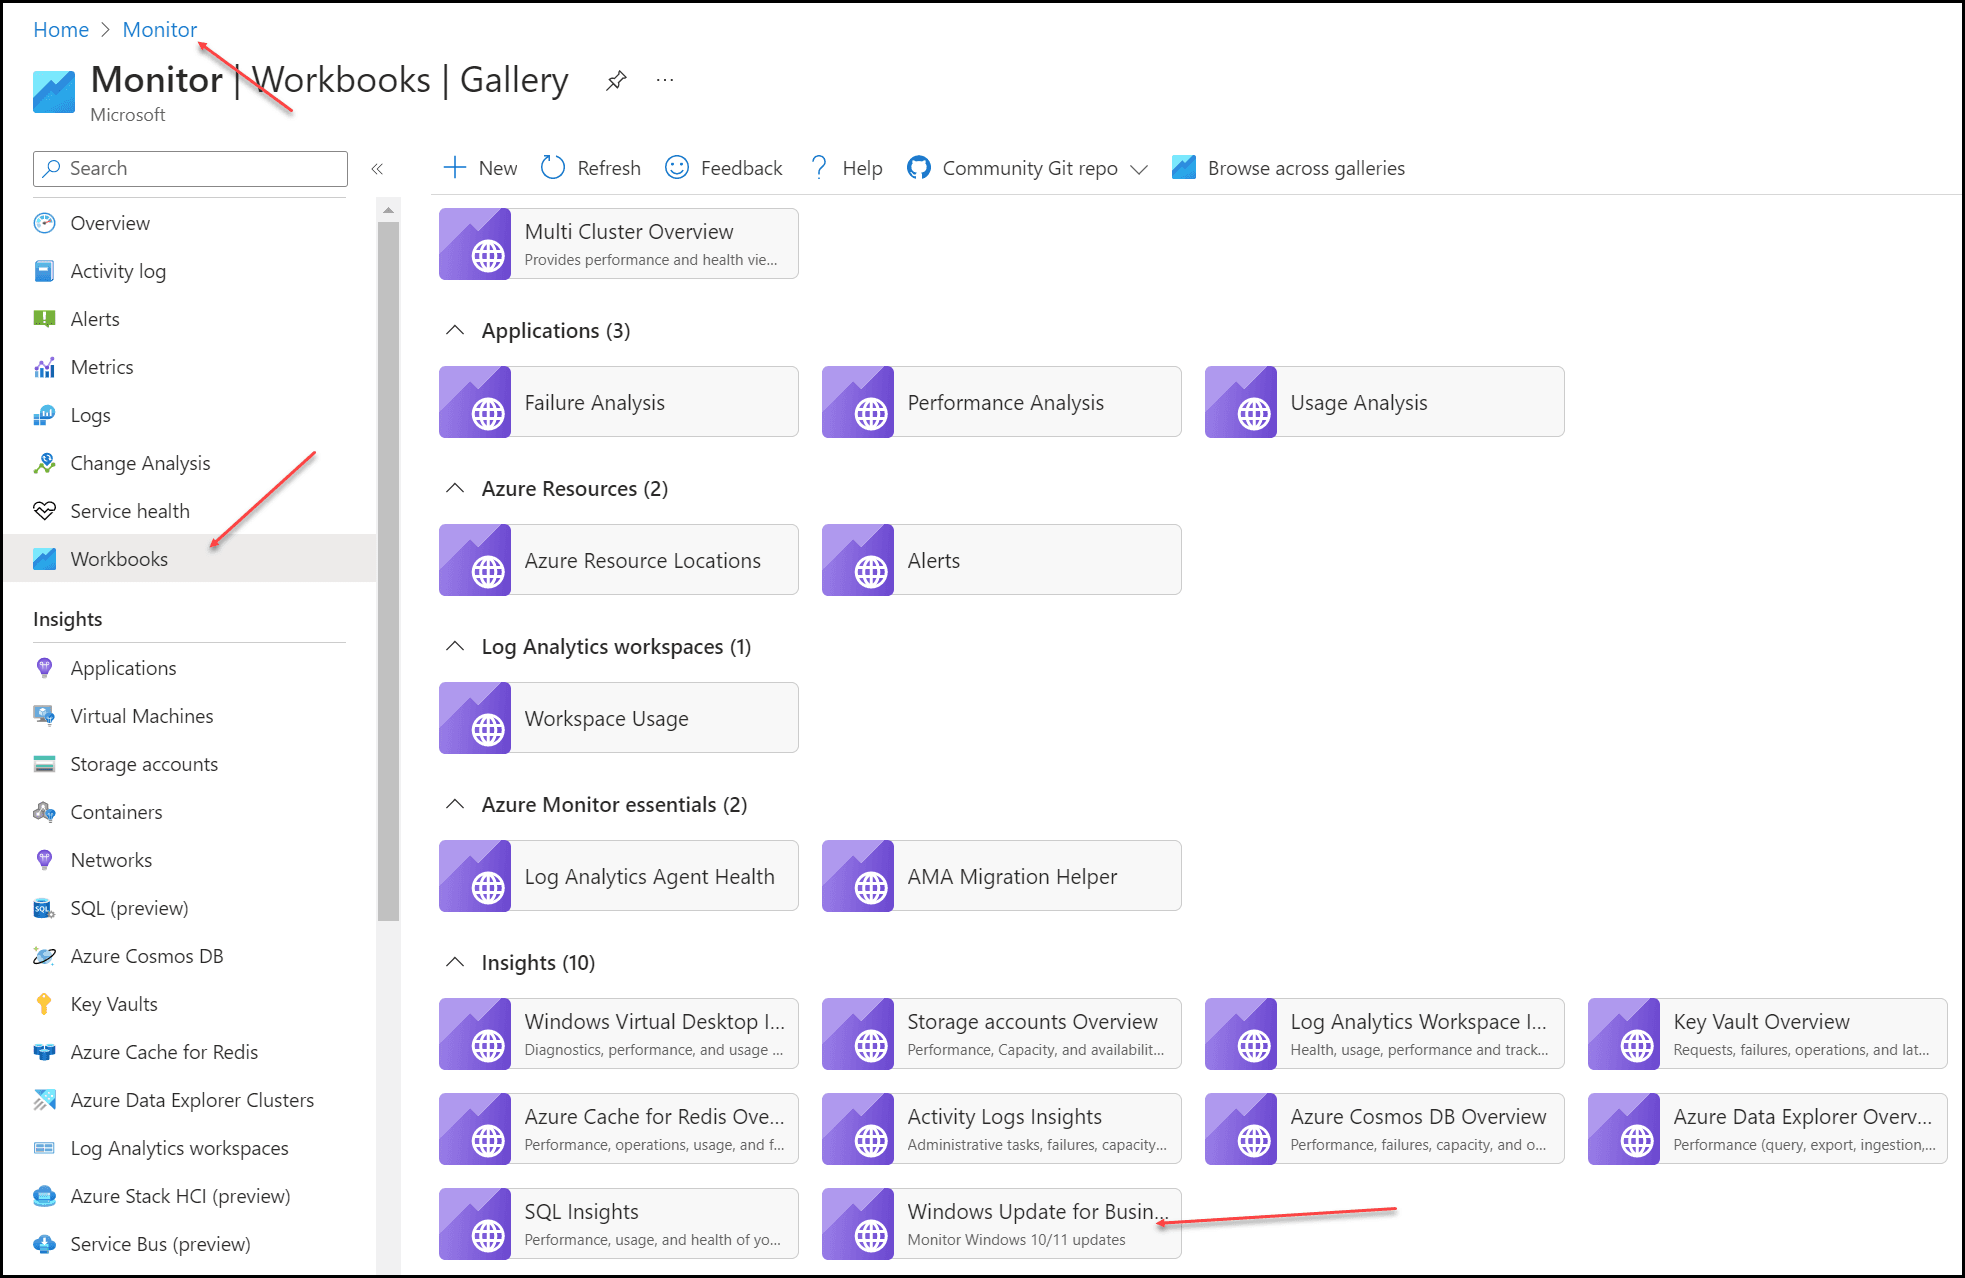Create a workbook with the New plus icon
Image resolution: width=1965 pixels, height=1278 pixels.
[x=456, y=167]
